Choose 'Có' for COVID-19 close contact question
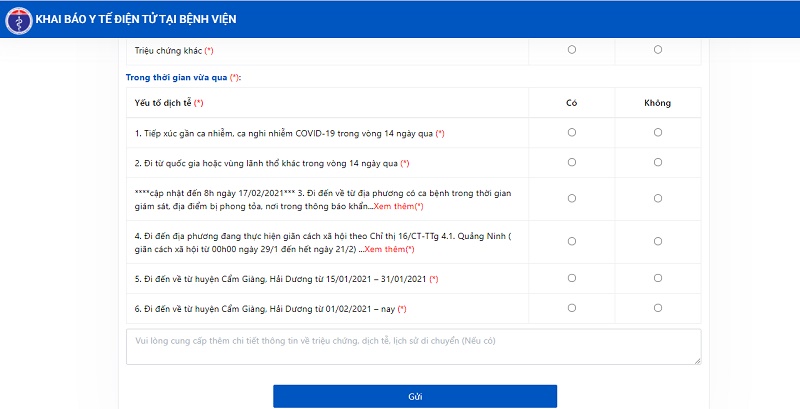Image resolution: width=800 pixels, height=409 pixels. [x=571, y=132]
